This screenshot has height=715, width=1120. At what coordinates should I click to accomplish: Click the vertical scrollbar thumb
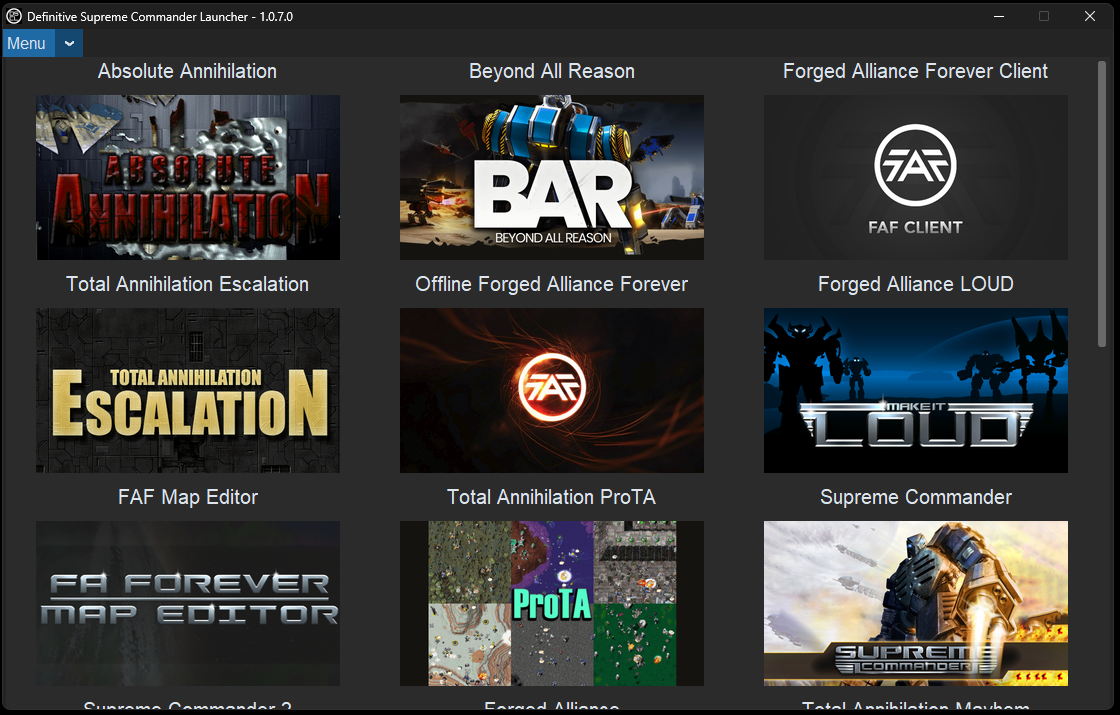pos(1101,204)
